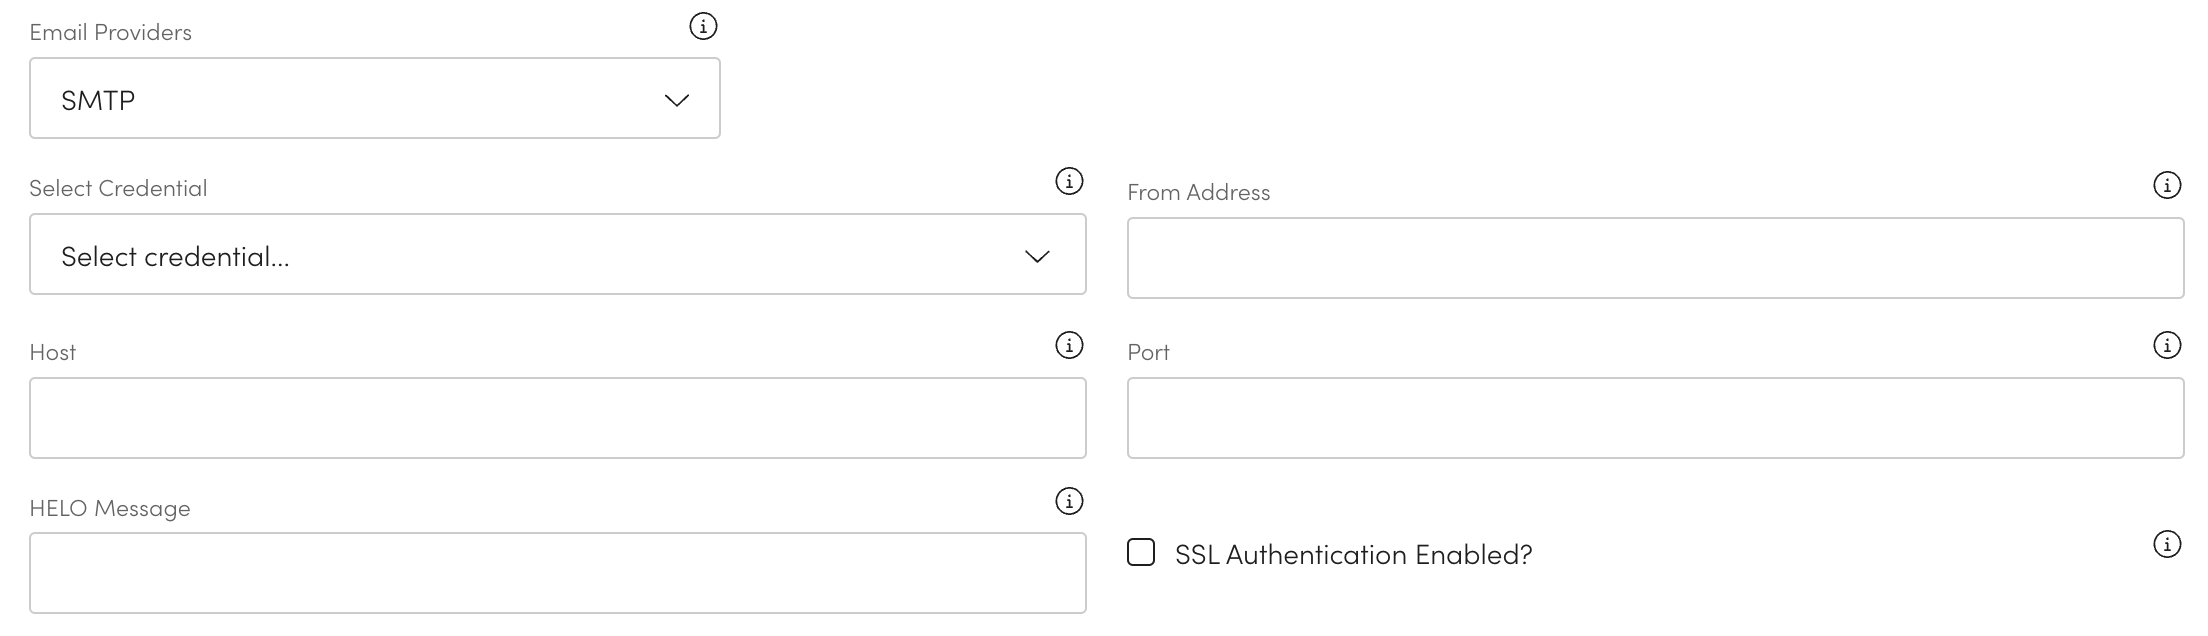
Task: Click the 'Select Credential' field label
Action: pos(118,188)
